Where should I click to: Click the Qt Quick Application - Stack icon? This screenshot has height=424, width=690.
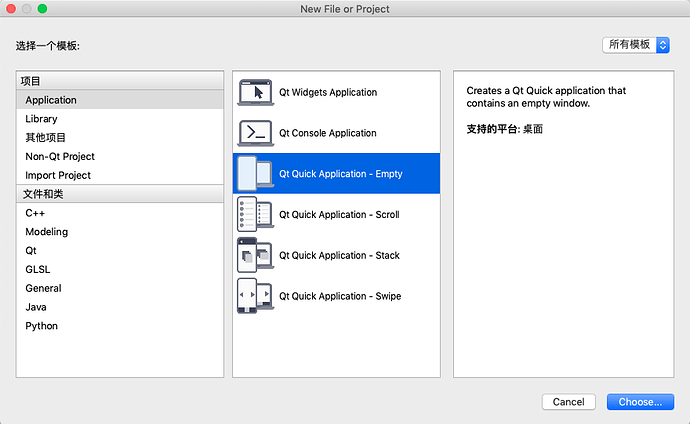[x=256, y=255]
